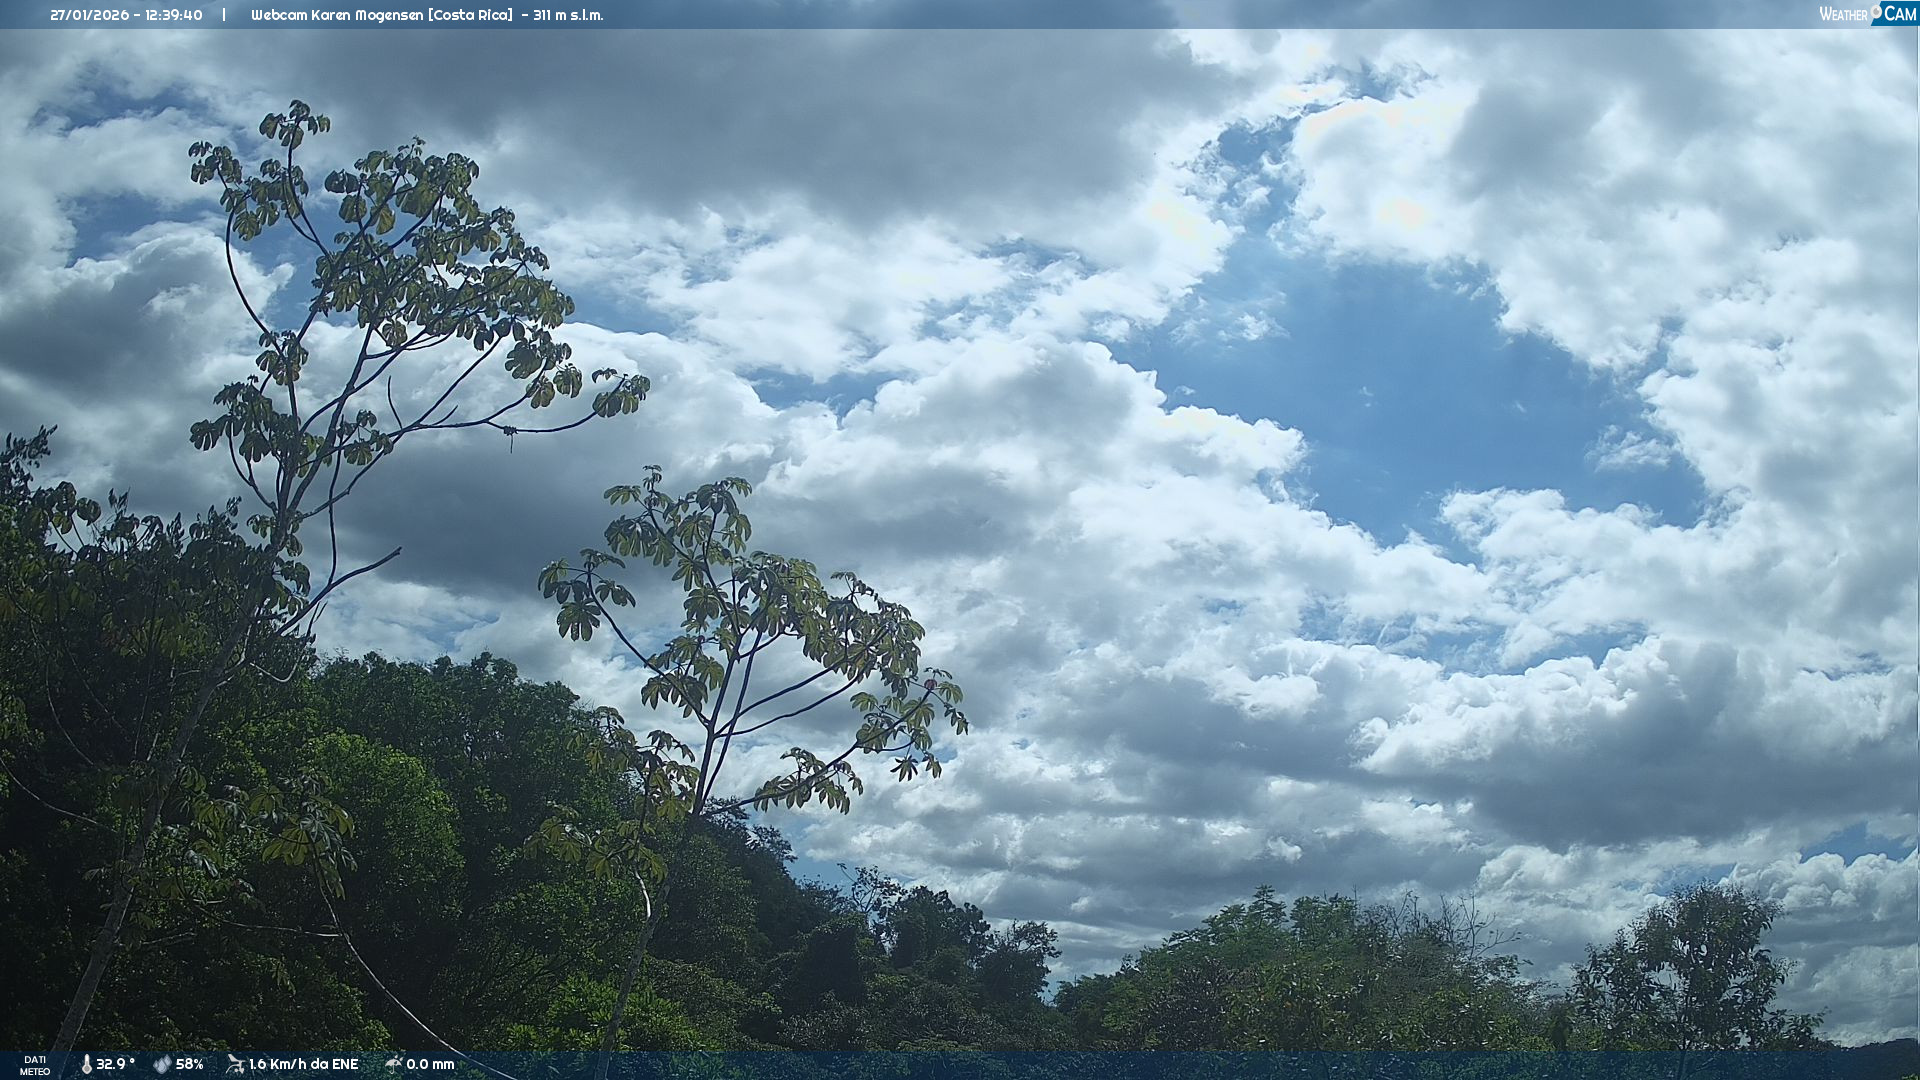This screenshot has width=1920, height=1080.
Task: Click the camera lens icon in WeatherCam logo
Action: 1876,11
